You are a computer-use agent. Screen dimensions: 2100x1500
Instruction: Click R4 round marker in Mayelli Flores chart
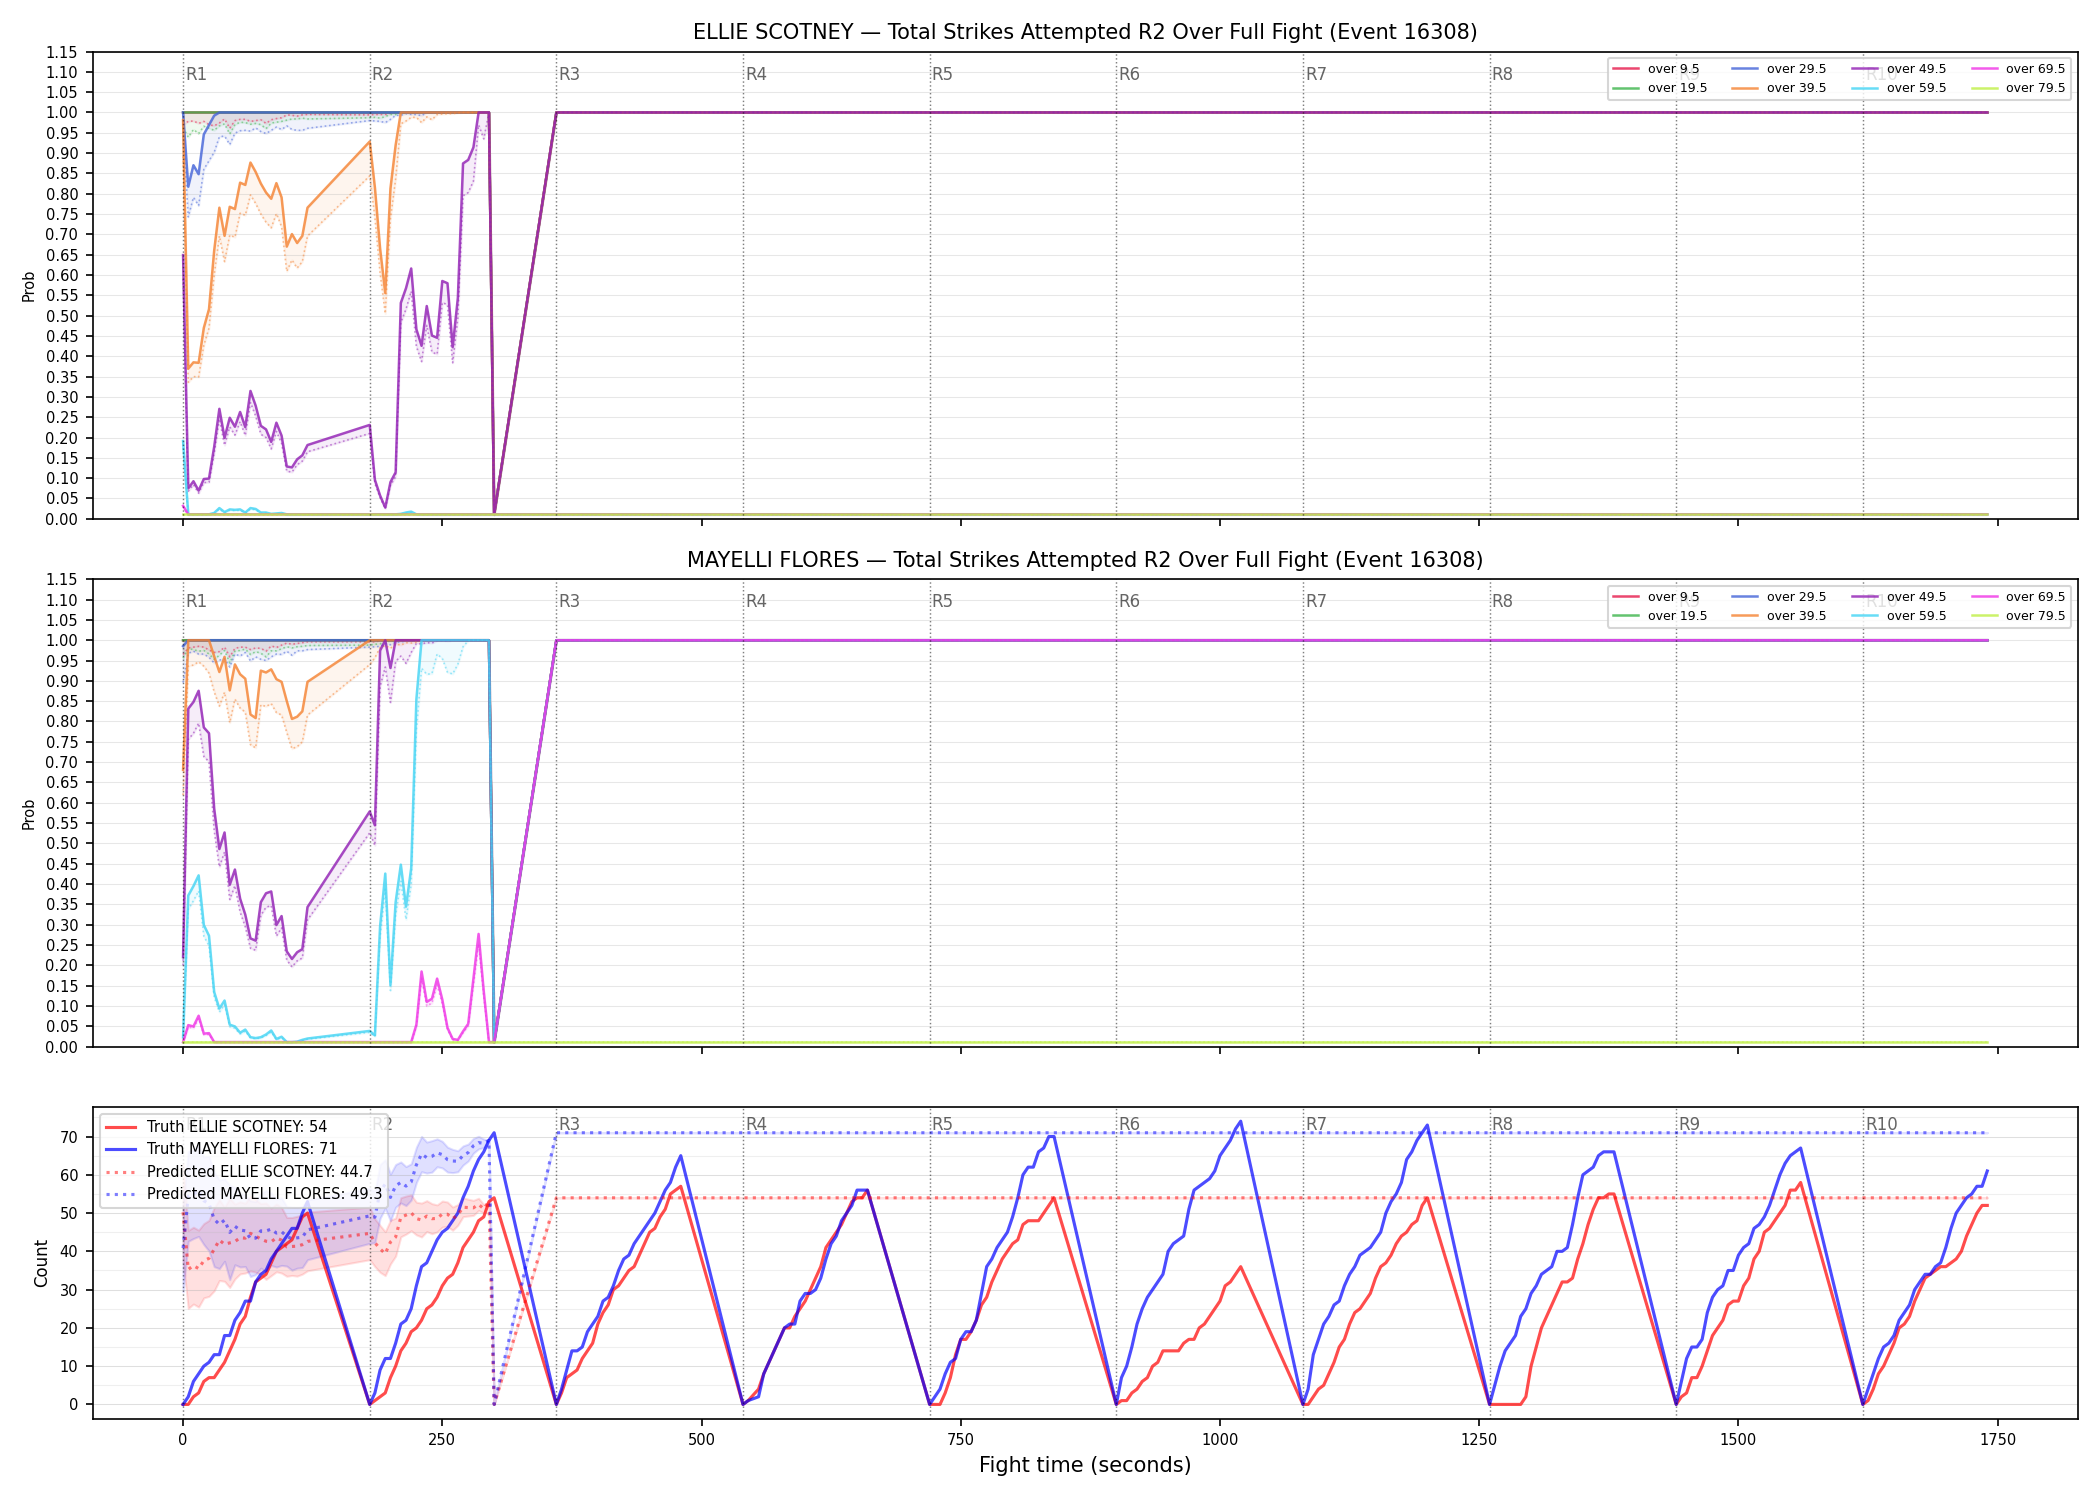click(756, 601)
